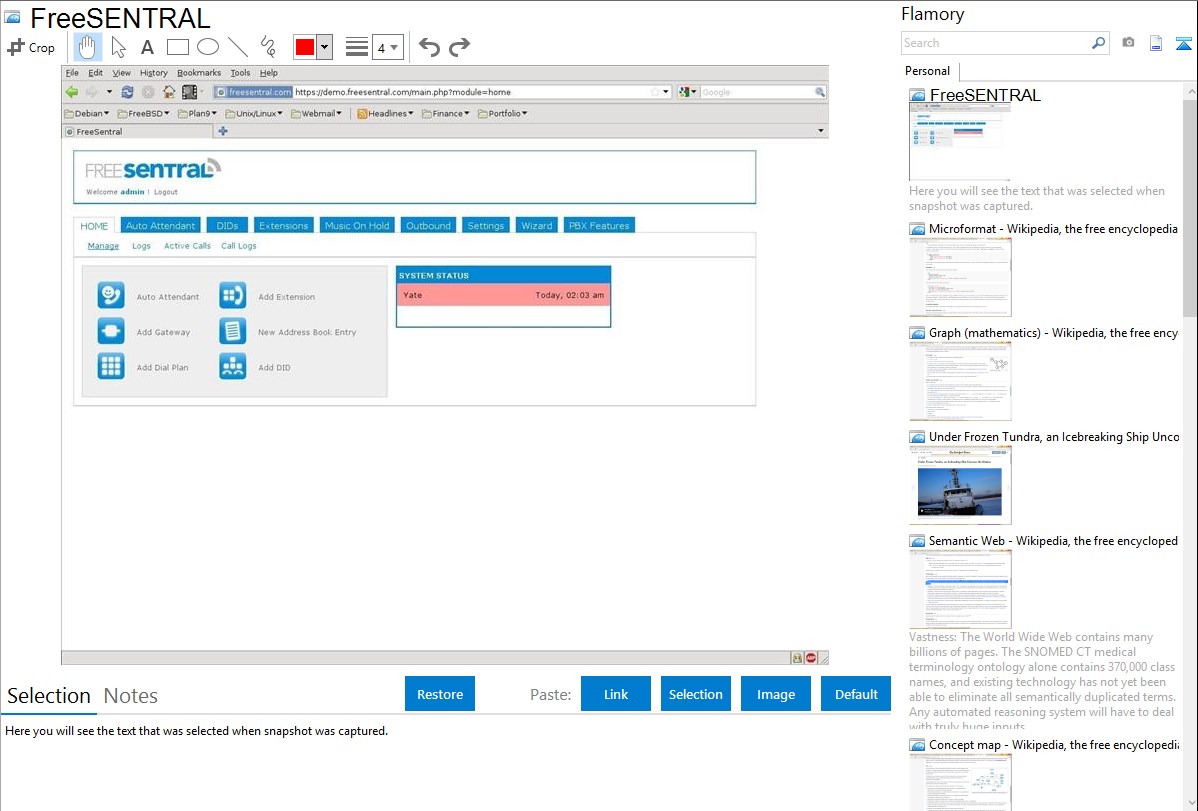
Task: Select the Auto Attendant tab
Action: point(160,225)
